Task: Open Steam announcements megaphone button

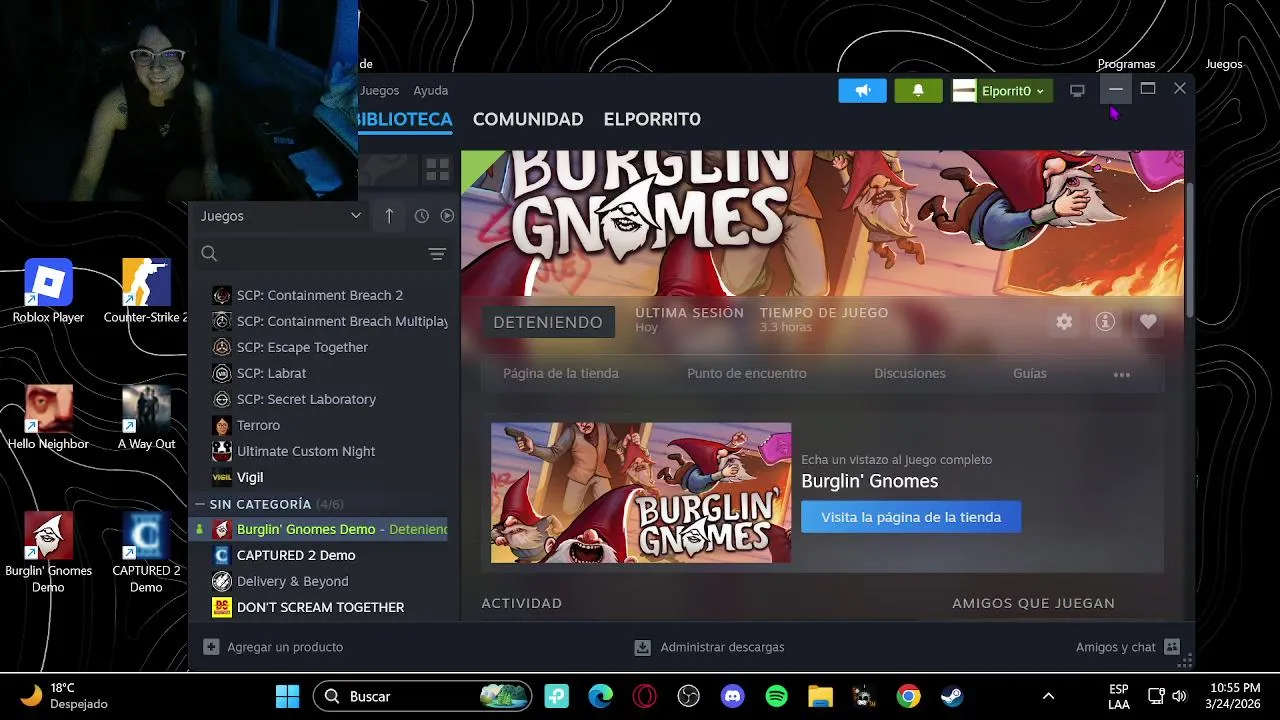Action: pos(863,91)
